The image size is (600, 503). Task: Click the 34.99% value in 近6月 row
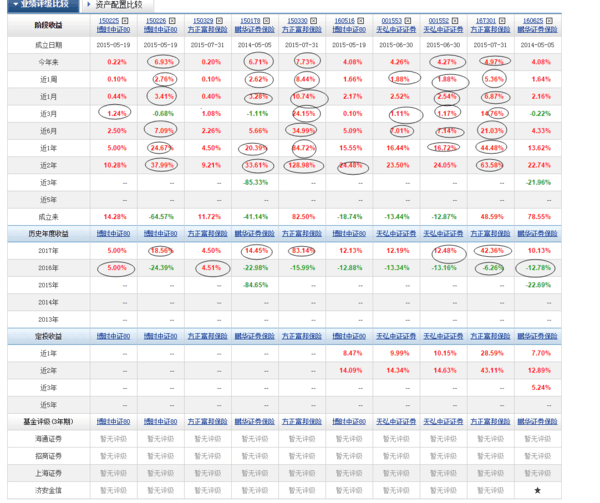(304, 131)
